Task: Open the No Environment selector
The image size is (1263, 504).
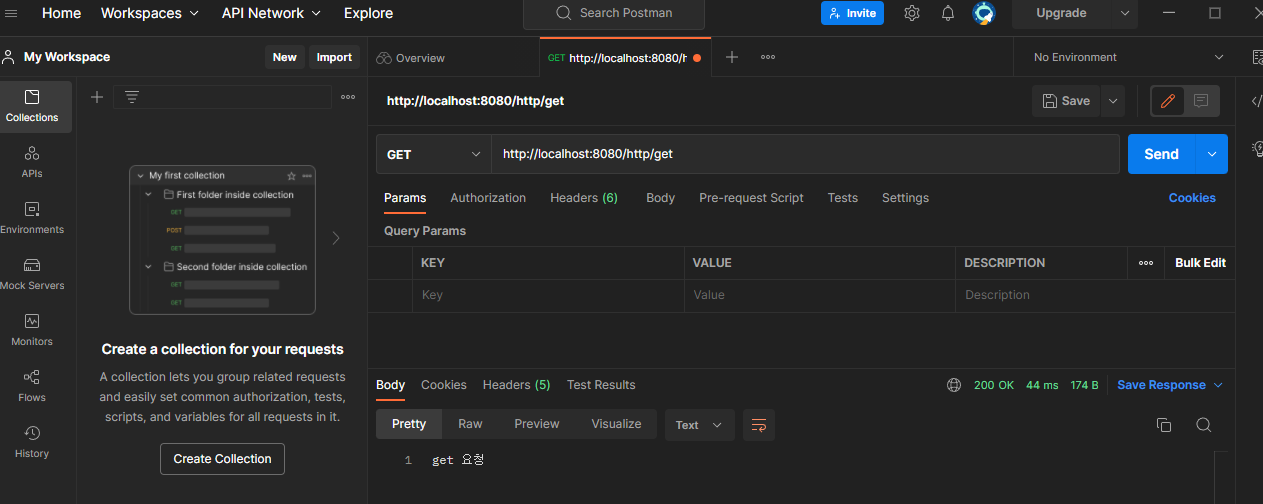Action: [1128, 57]
